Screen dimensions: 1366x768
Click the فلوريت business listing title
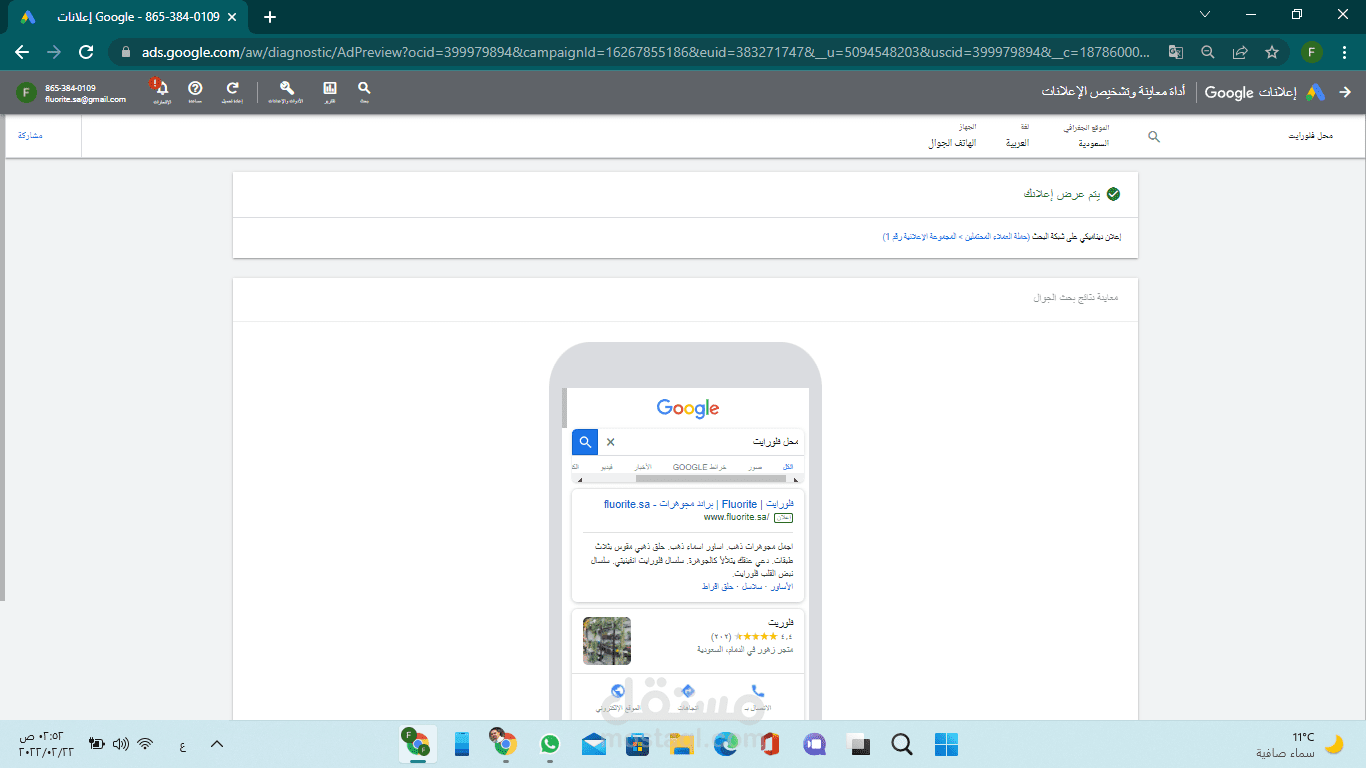[783, 623]
